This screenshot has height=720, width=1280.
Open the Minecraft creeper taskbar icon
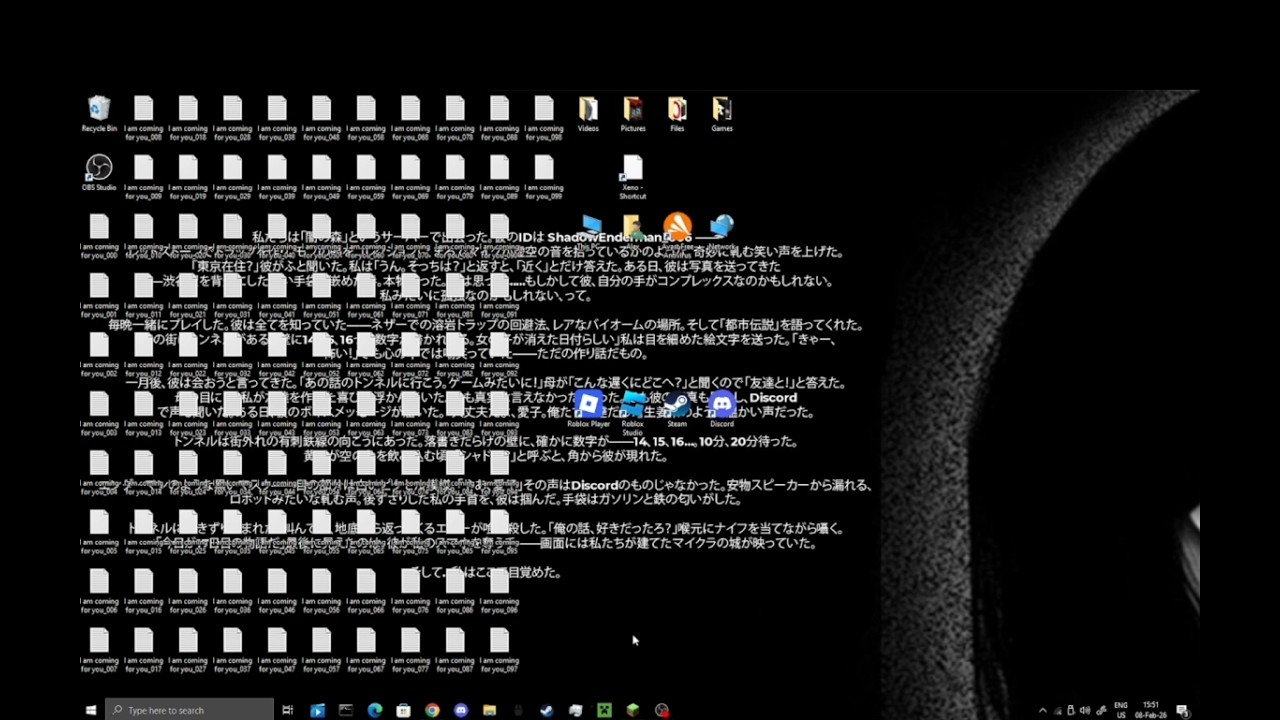(604, 710)
